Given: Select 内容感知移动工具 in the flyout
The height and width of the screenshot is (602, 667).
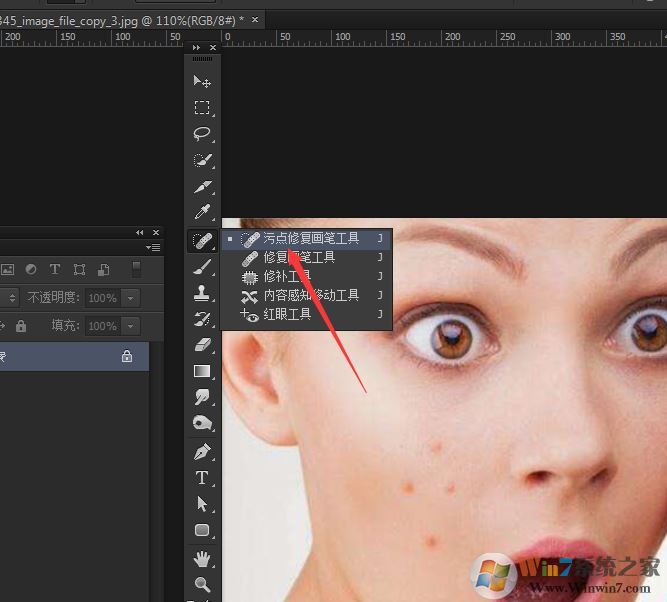Looking at the screenshot, I should point(310,295).
